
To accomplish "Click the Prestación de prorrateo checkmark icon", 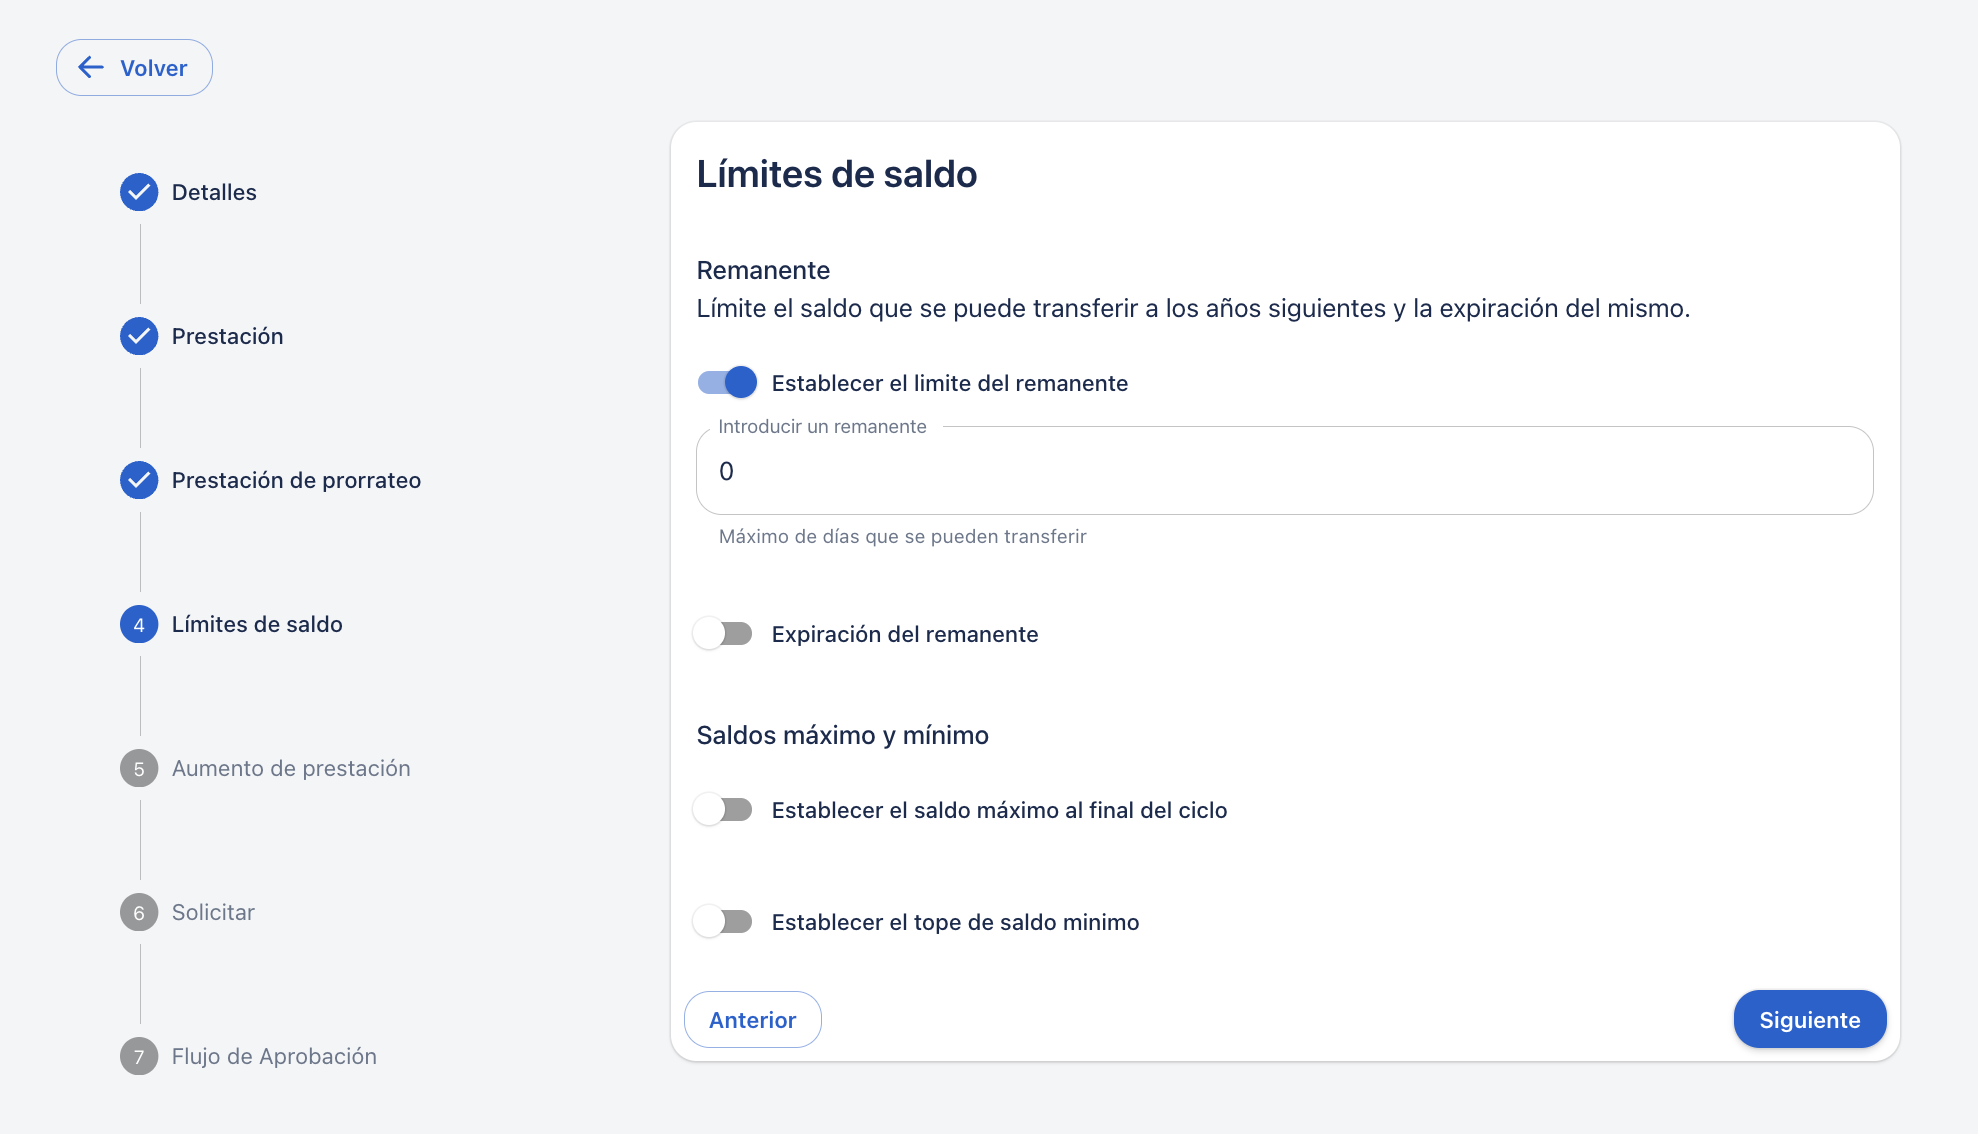I will pyautogui.click(x=139, y=480).
